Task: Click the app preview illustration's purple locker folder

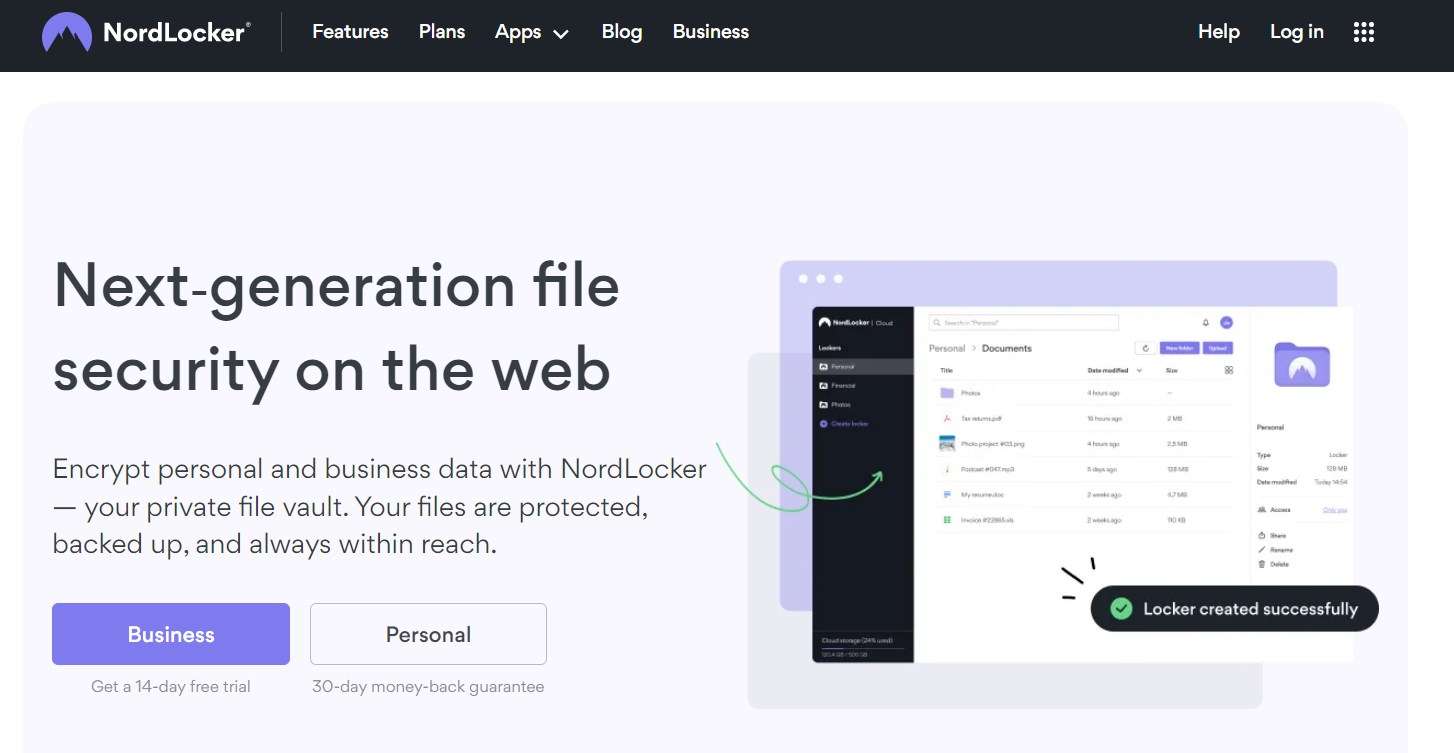Action: coord(1302,365)
